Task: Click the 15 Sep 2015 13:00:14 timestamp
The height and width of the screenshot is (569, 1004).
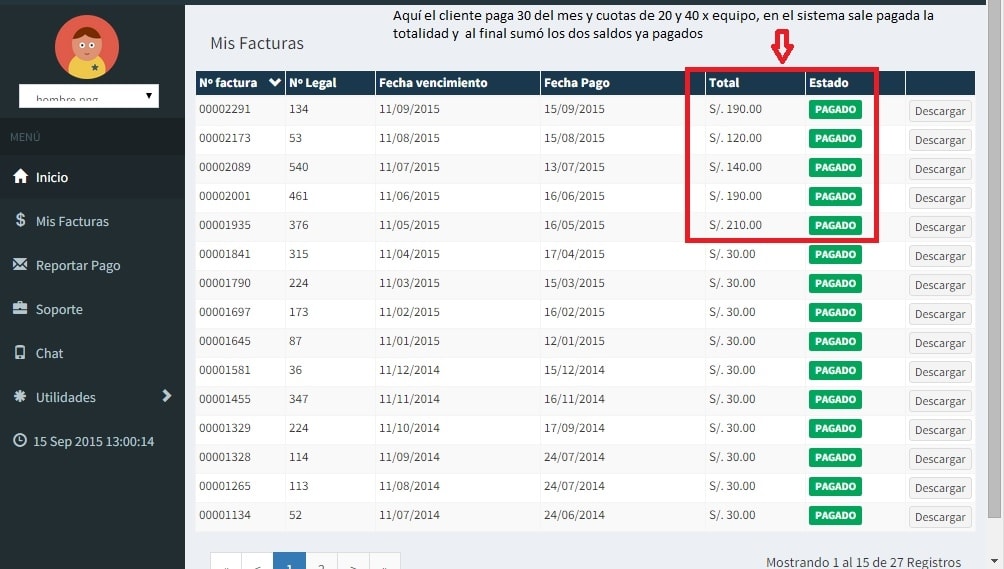Action: pos(93,442)
